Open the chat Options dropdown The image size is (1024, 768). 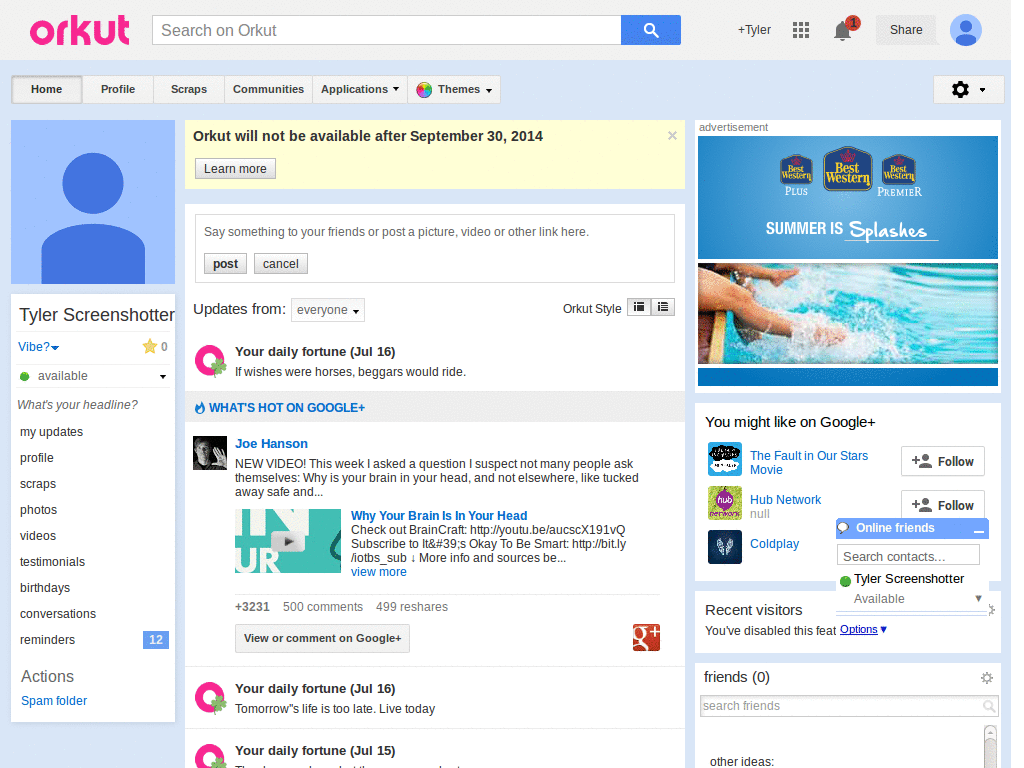[863, 630]
